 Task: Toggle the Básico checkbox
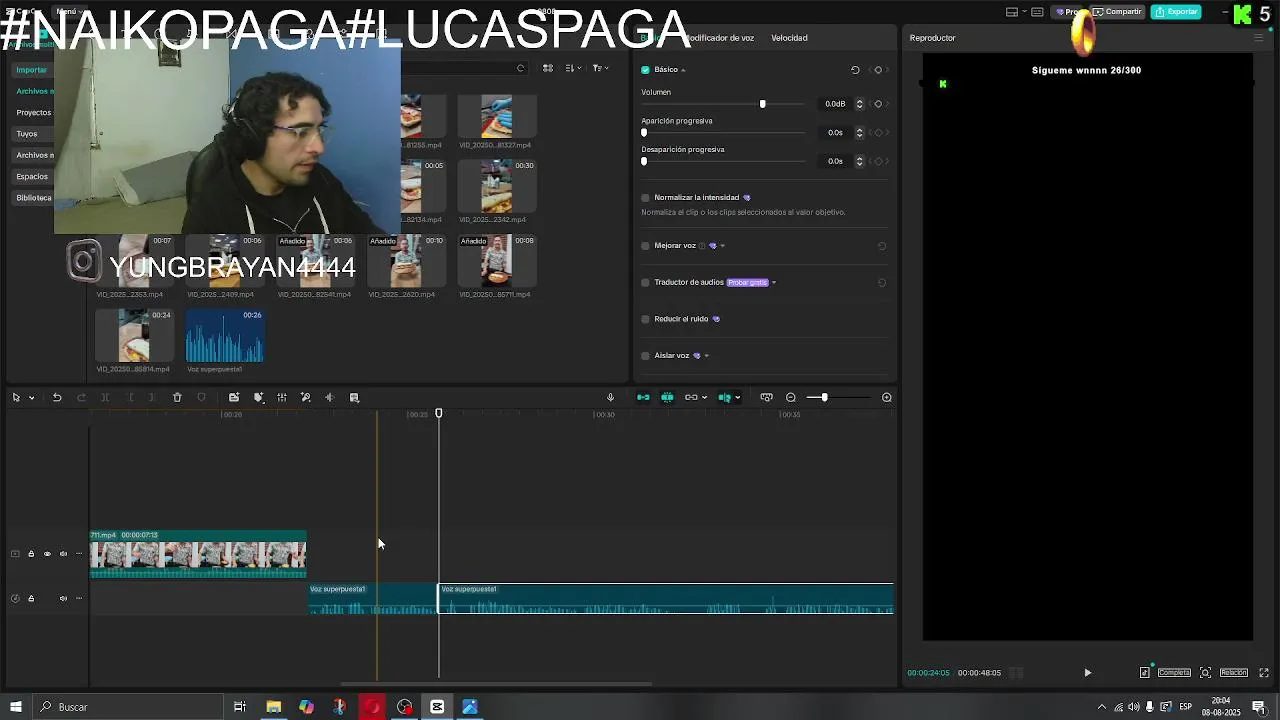pos(645,70)
